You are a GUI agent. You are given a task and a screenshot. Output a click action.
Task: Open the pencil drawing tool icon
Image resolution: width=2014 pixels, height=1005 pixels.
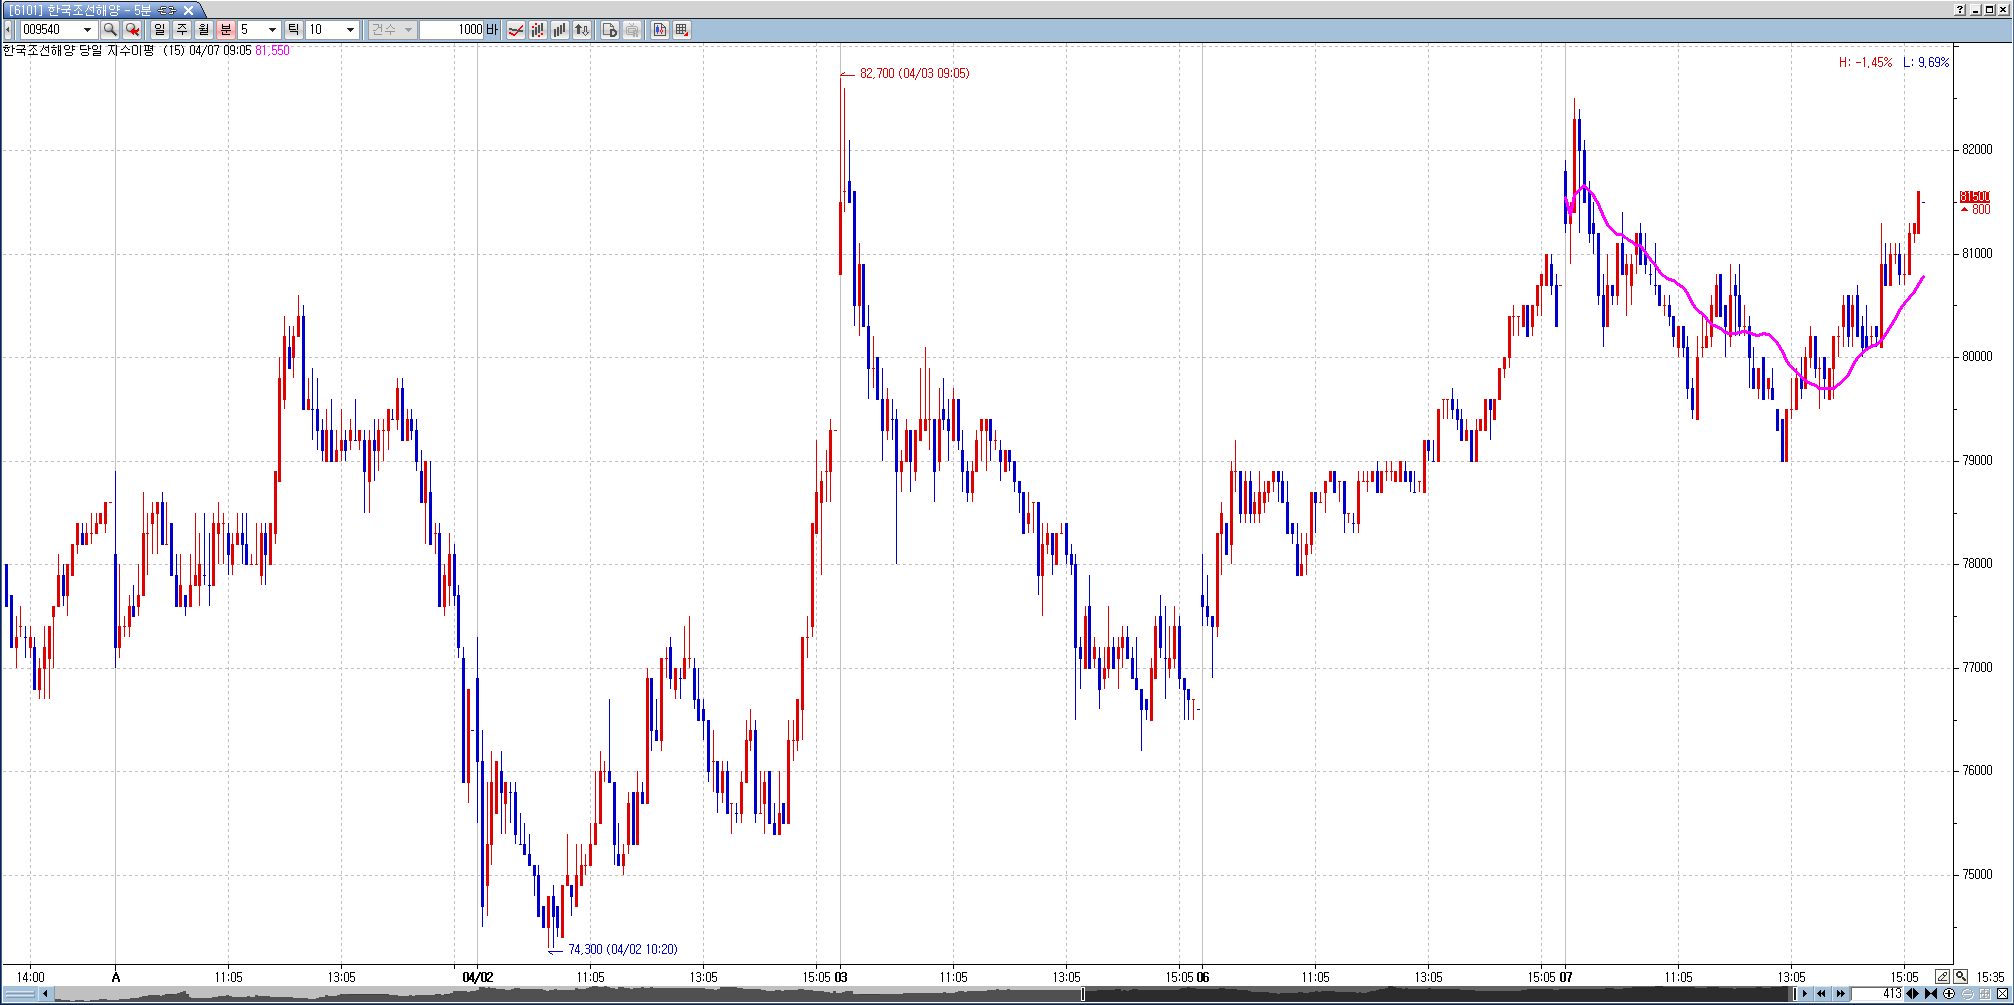(1942, 977)
